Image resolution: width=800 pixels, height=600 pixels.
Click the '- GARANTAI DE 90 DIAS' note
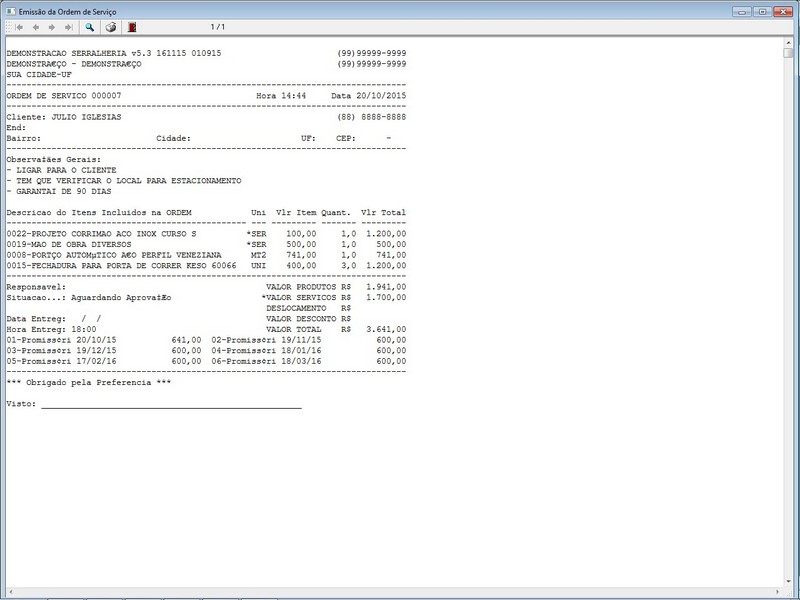59,191
